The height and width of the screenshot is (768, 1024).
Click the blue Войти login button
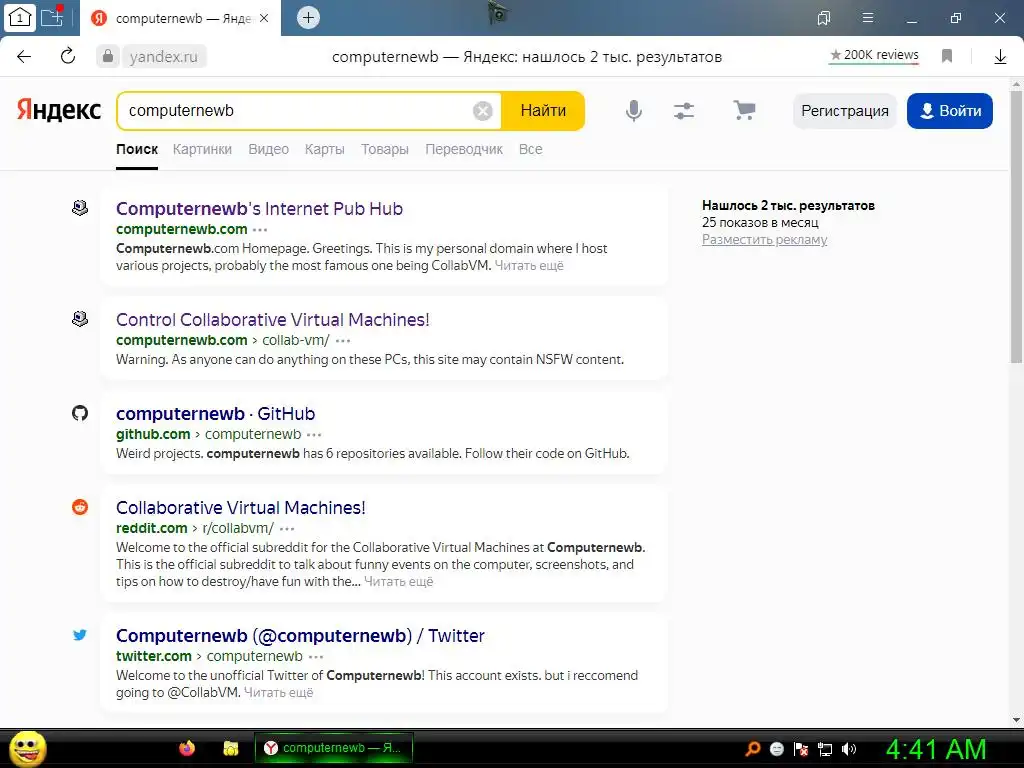[x=950, y=111]
